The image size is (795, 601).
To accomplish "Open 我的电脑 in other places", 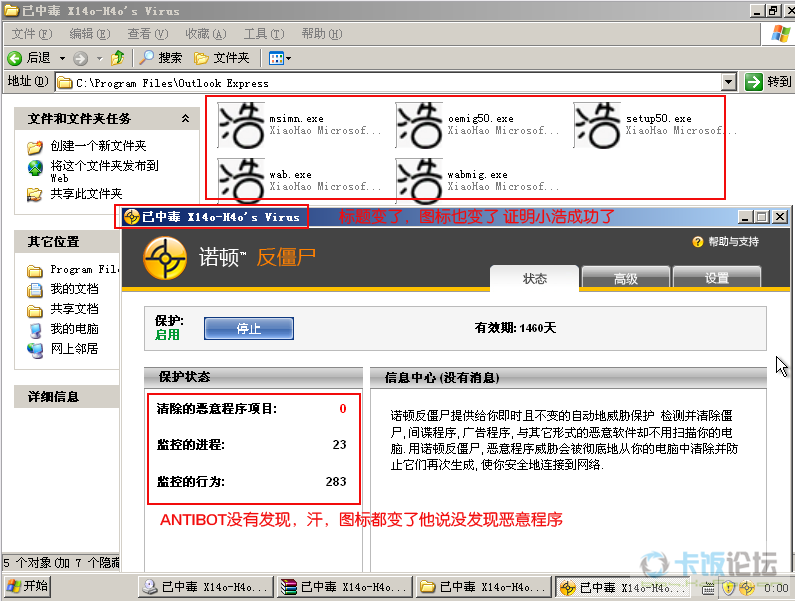I will [74, 329].
